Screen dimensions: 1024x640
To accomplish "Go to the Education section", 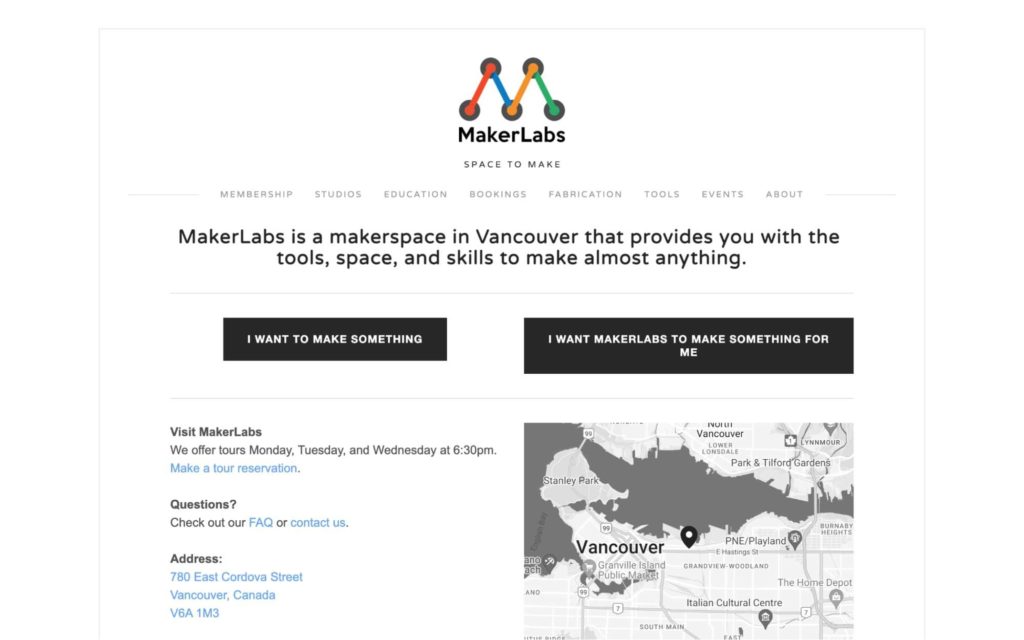I will coord(415,194).
